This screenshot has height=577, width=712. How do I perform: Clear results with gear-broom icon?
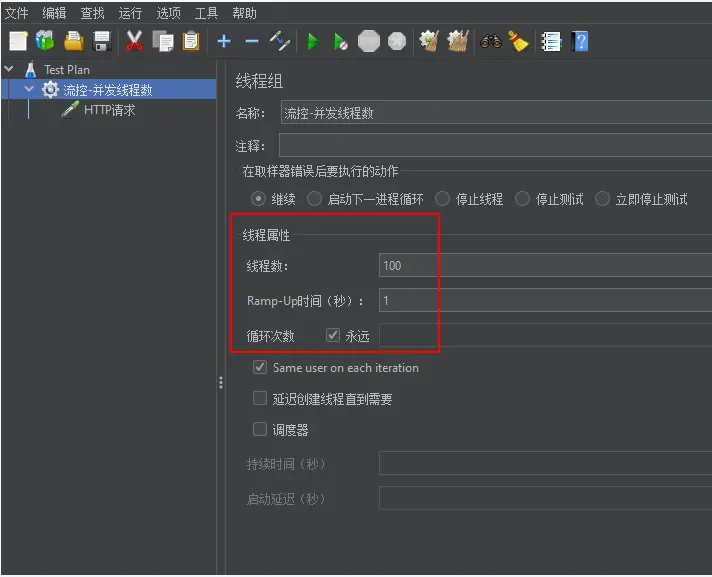point(429,41)
